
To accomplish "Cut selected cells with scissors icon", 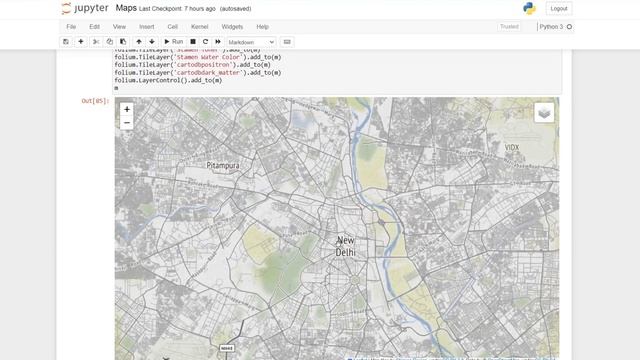I will point(96,42).
